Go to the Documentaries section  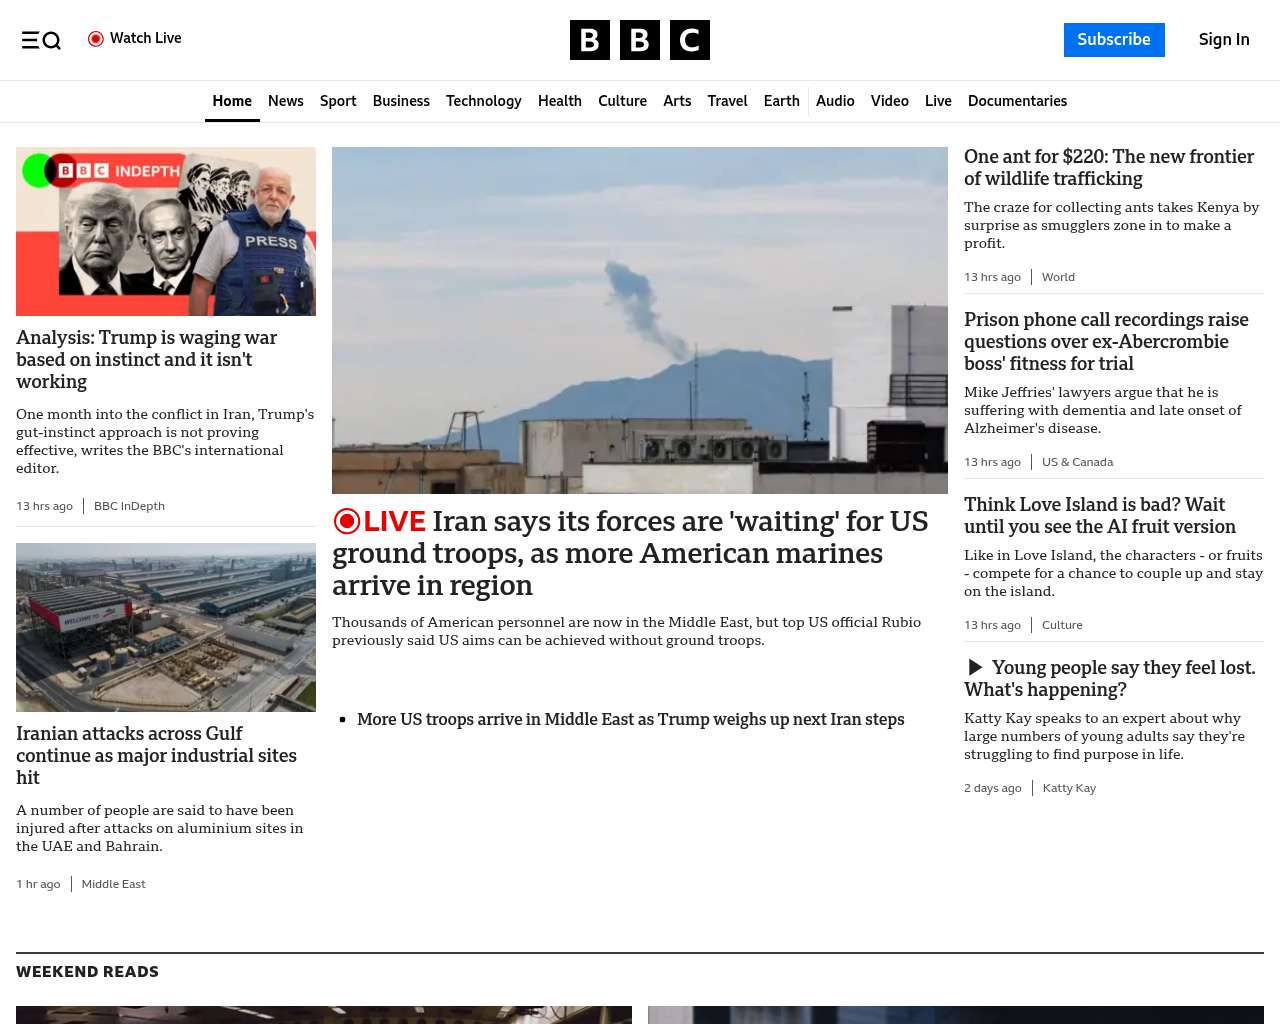pyautogui.click(x=1017, y=101)
